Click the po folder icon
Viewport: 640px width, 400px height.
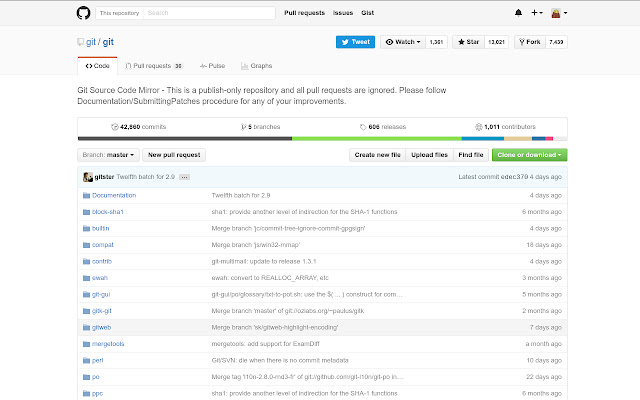coord(86,377)
